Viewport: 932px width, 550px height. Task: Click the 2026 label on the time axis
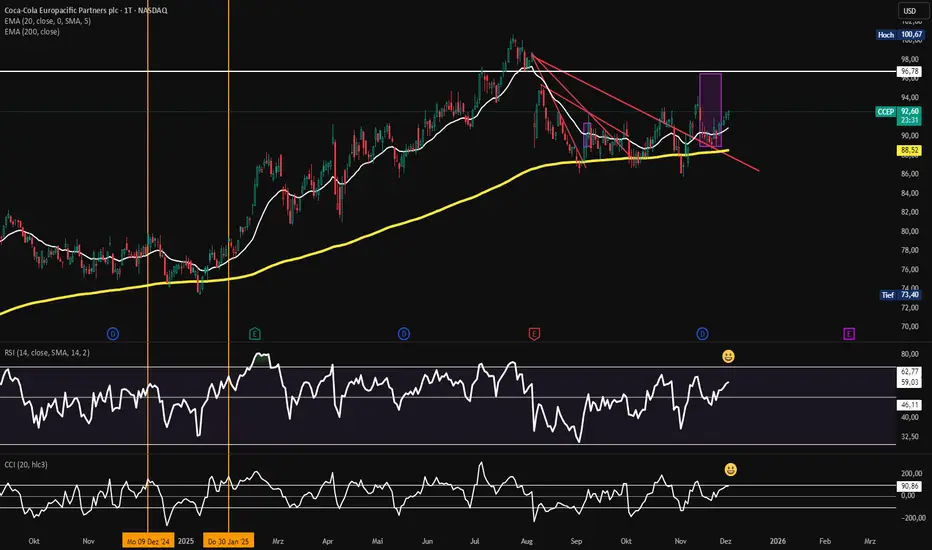tap(777, 541)
